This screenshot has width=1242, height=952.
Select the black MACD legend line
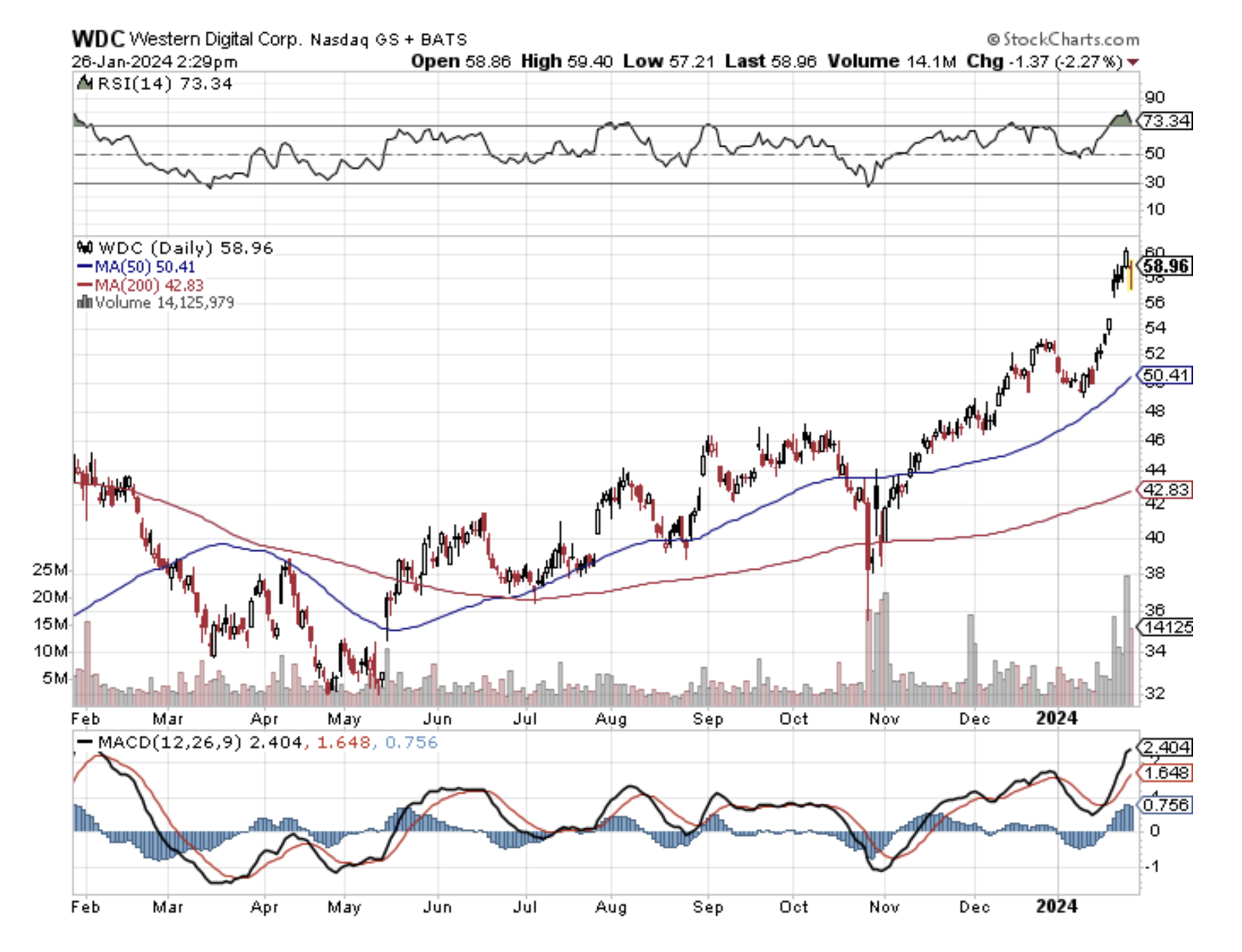pyautogui.click(x=83, y=743)
